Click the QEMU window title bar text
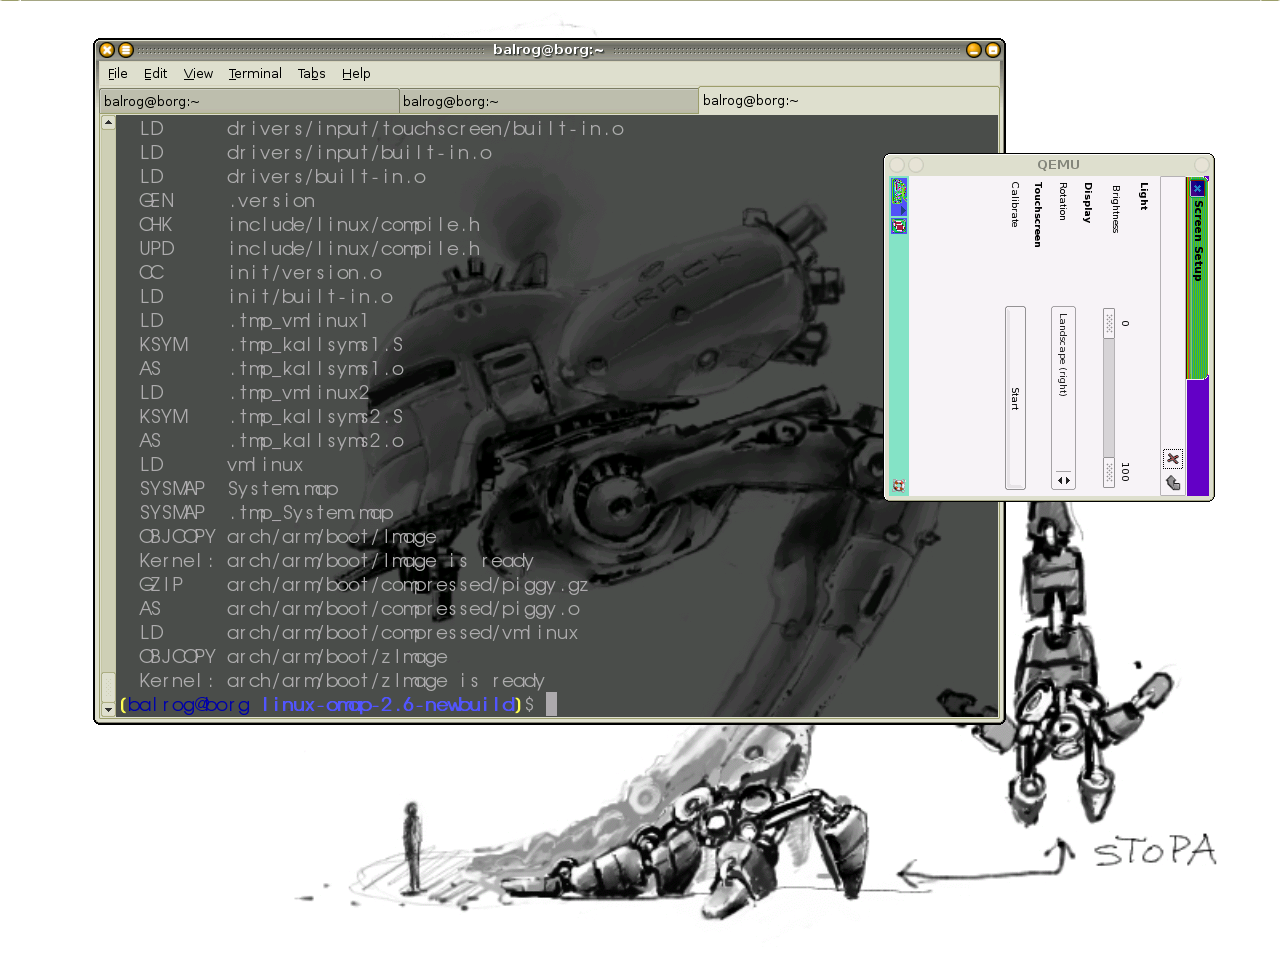 pyautogui.click(x=1058, y=165)
